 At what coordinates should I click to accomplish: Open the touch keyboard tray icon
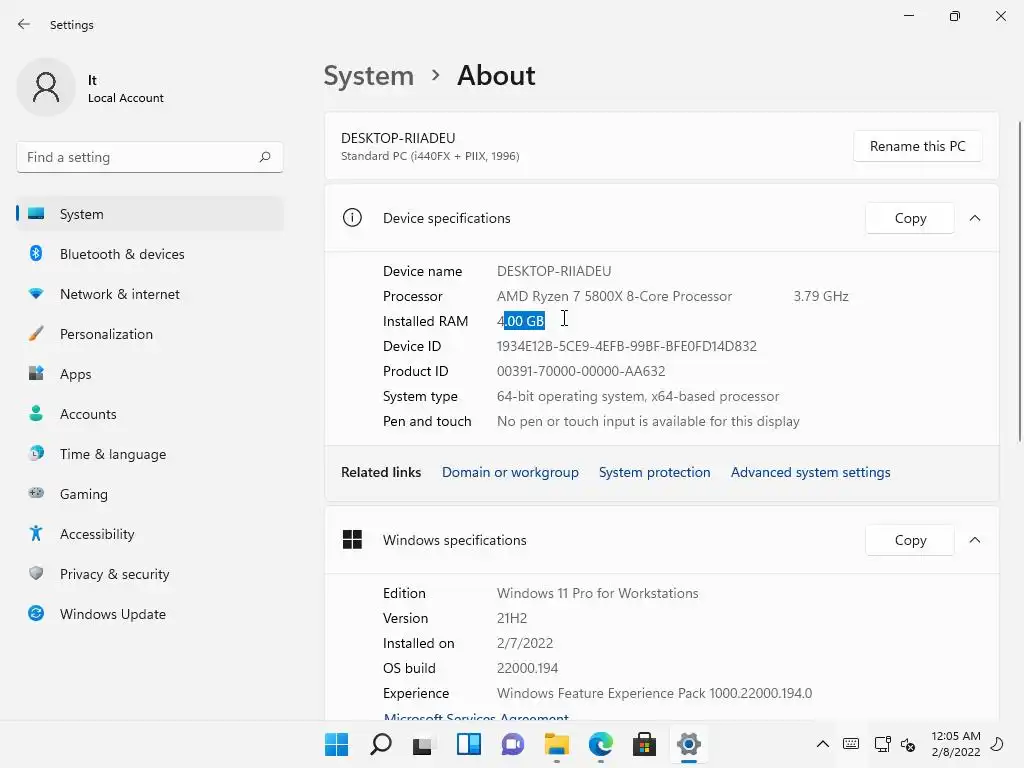click(851, 744)
